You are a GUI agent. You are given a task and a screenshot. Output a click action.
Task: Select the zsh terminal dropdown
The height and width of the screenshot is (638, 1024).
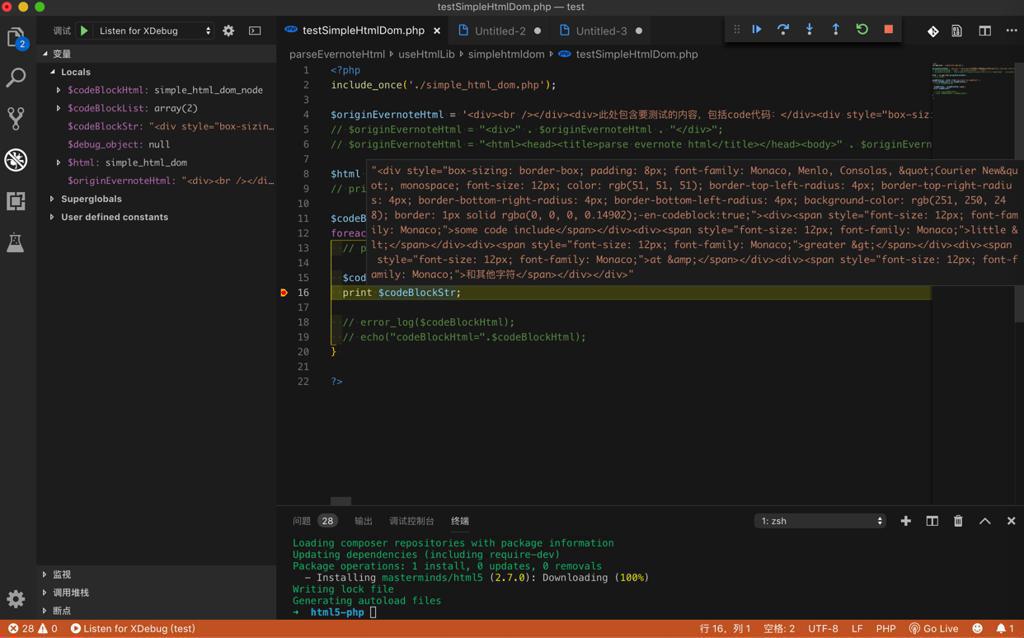tap(820, 521)
